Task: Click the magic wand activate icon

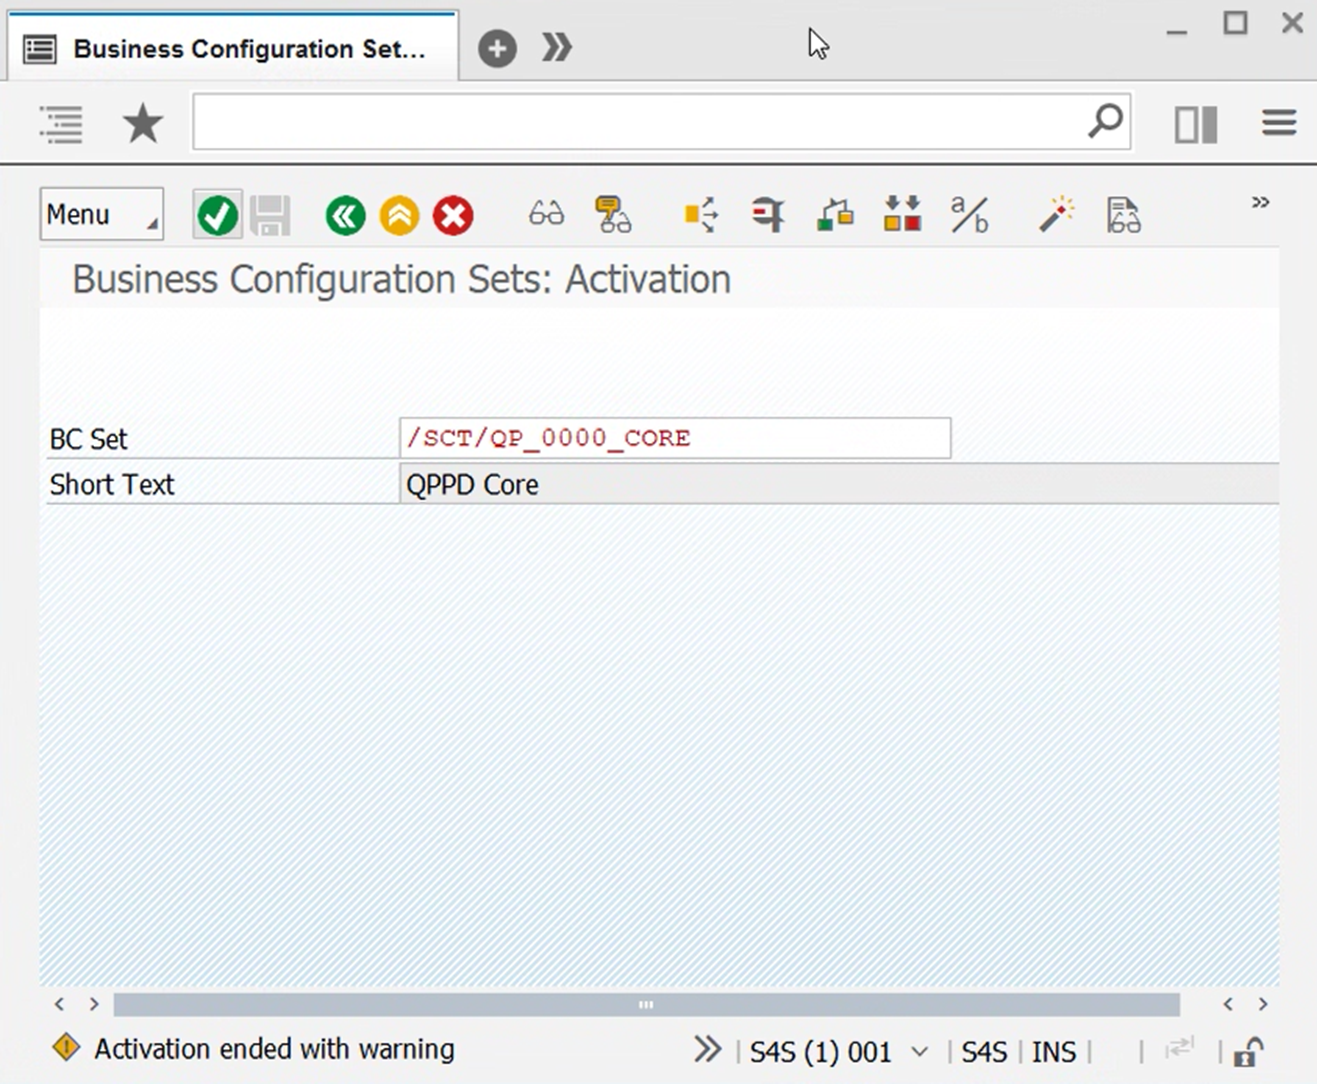Action: click(1056, 214)
